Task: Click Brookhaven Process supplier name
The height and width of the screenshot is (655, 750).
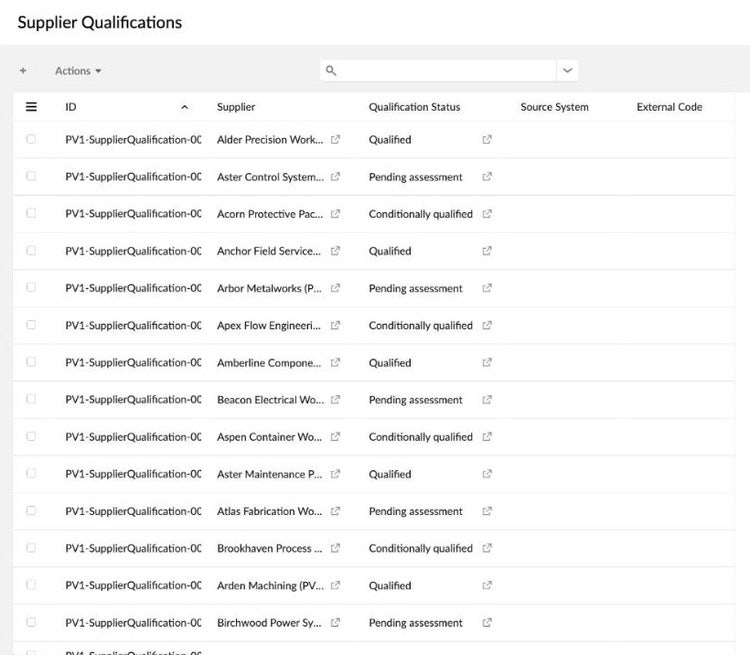Action: 269,548
